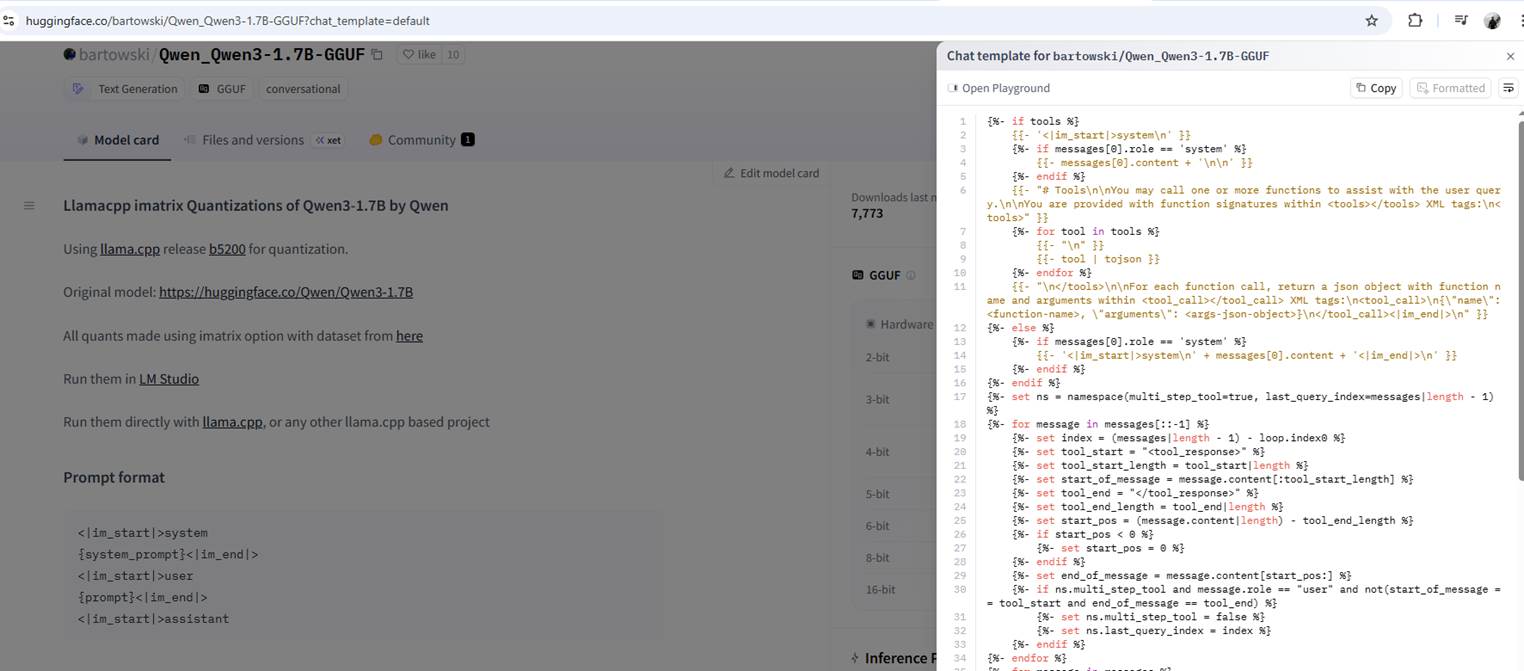The height and width of the screenshot is (671, 1524).
Task: Click the Llamacpp imatrix Quantizations heading
Action: pyautogui.click(x=256, y=206)
